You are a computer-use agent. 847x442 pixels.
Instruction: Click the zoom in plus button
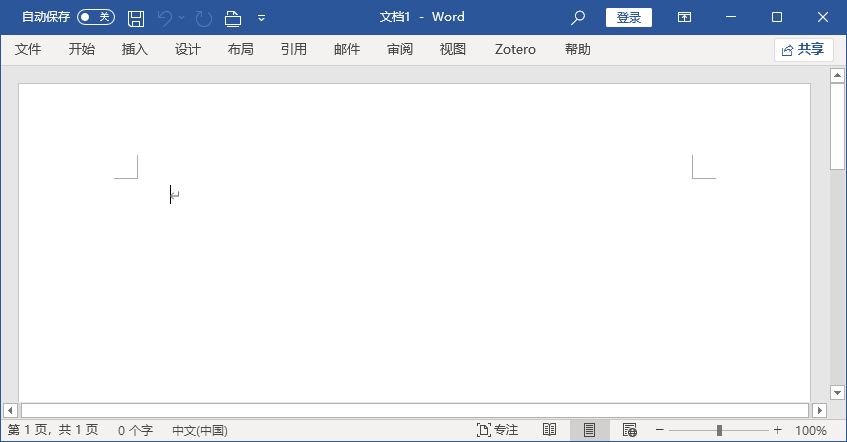point(777,430)
